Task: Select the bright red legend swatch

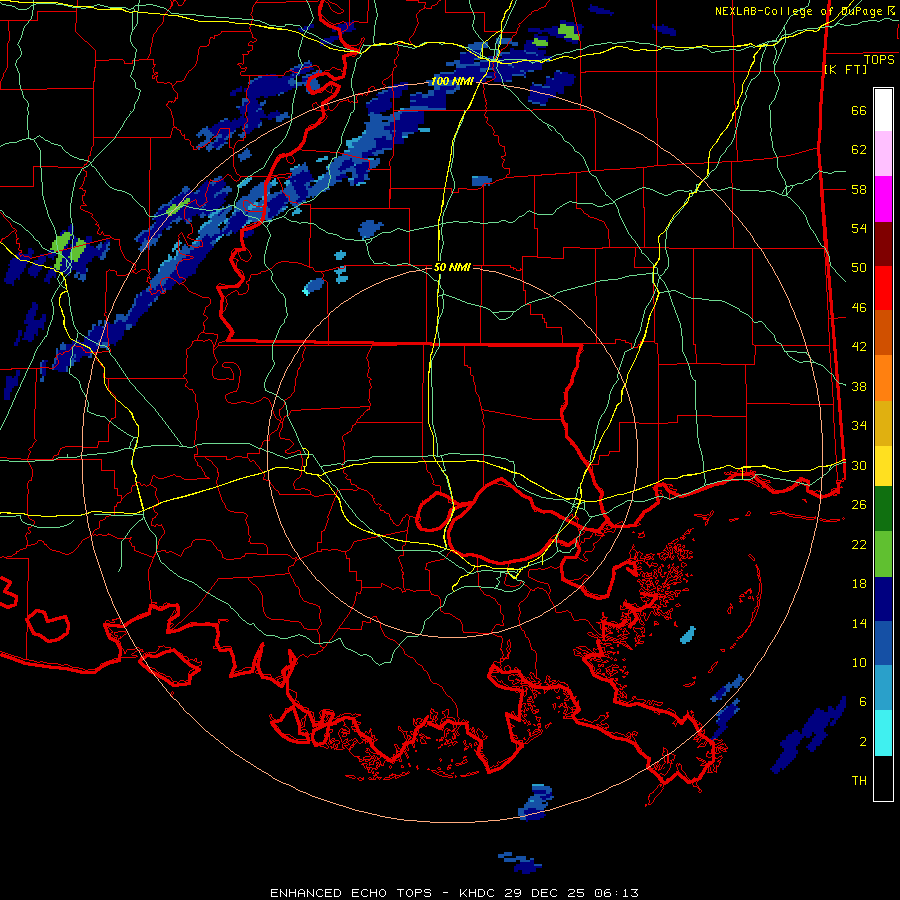Action: point(883,288)
